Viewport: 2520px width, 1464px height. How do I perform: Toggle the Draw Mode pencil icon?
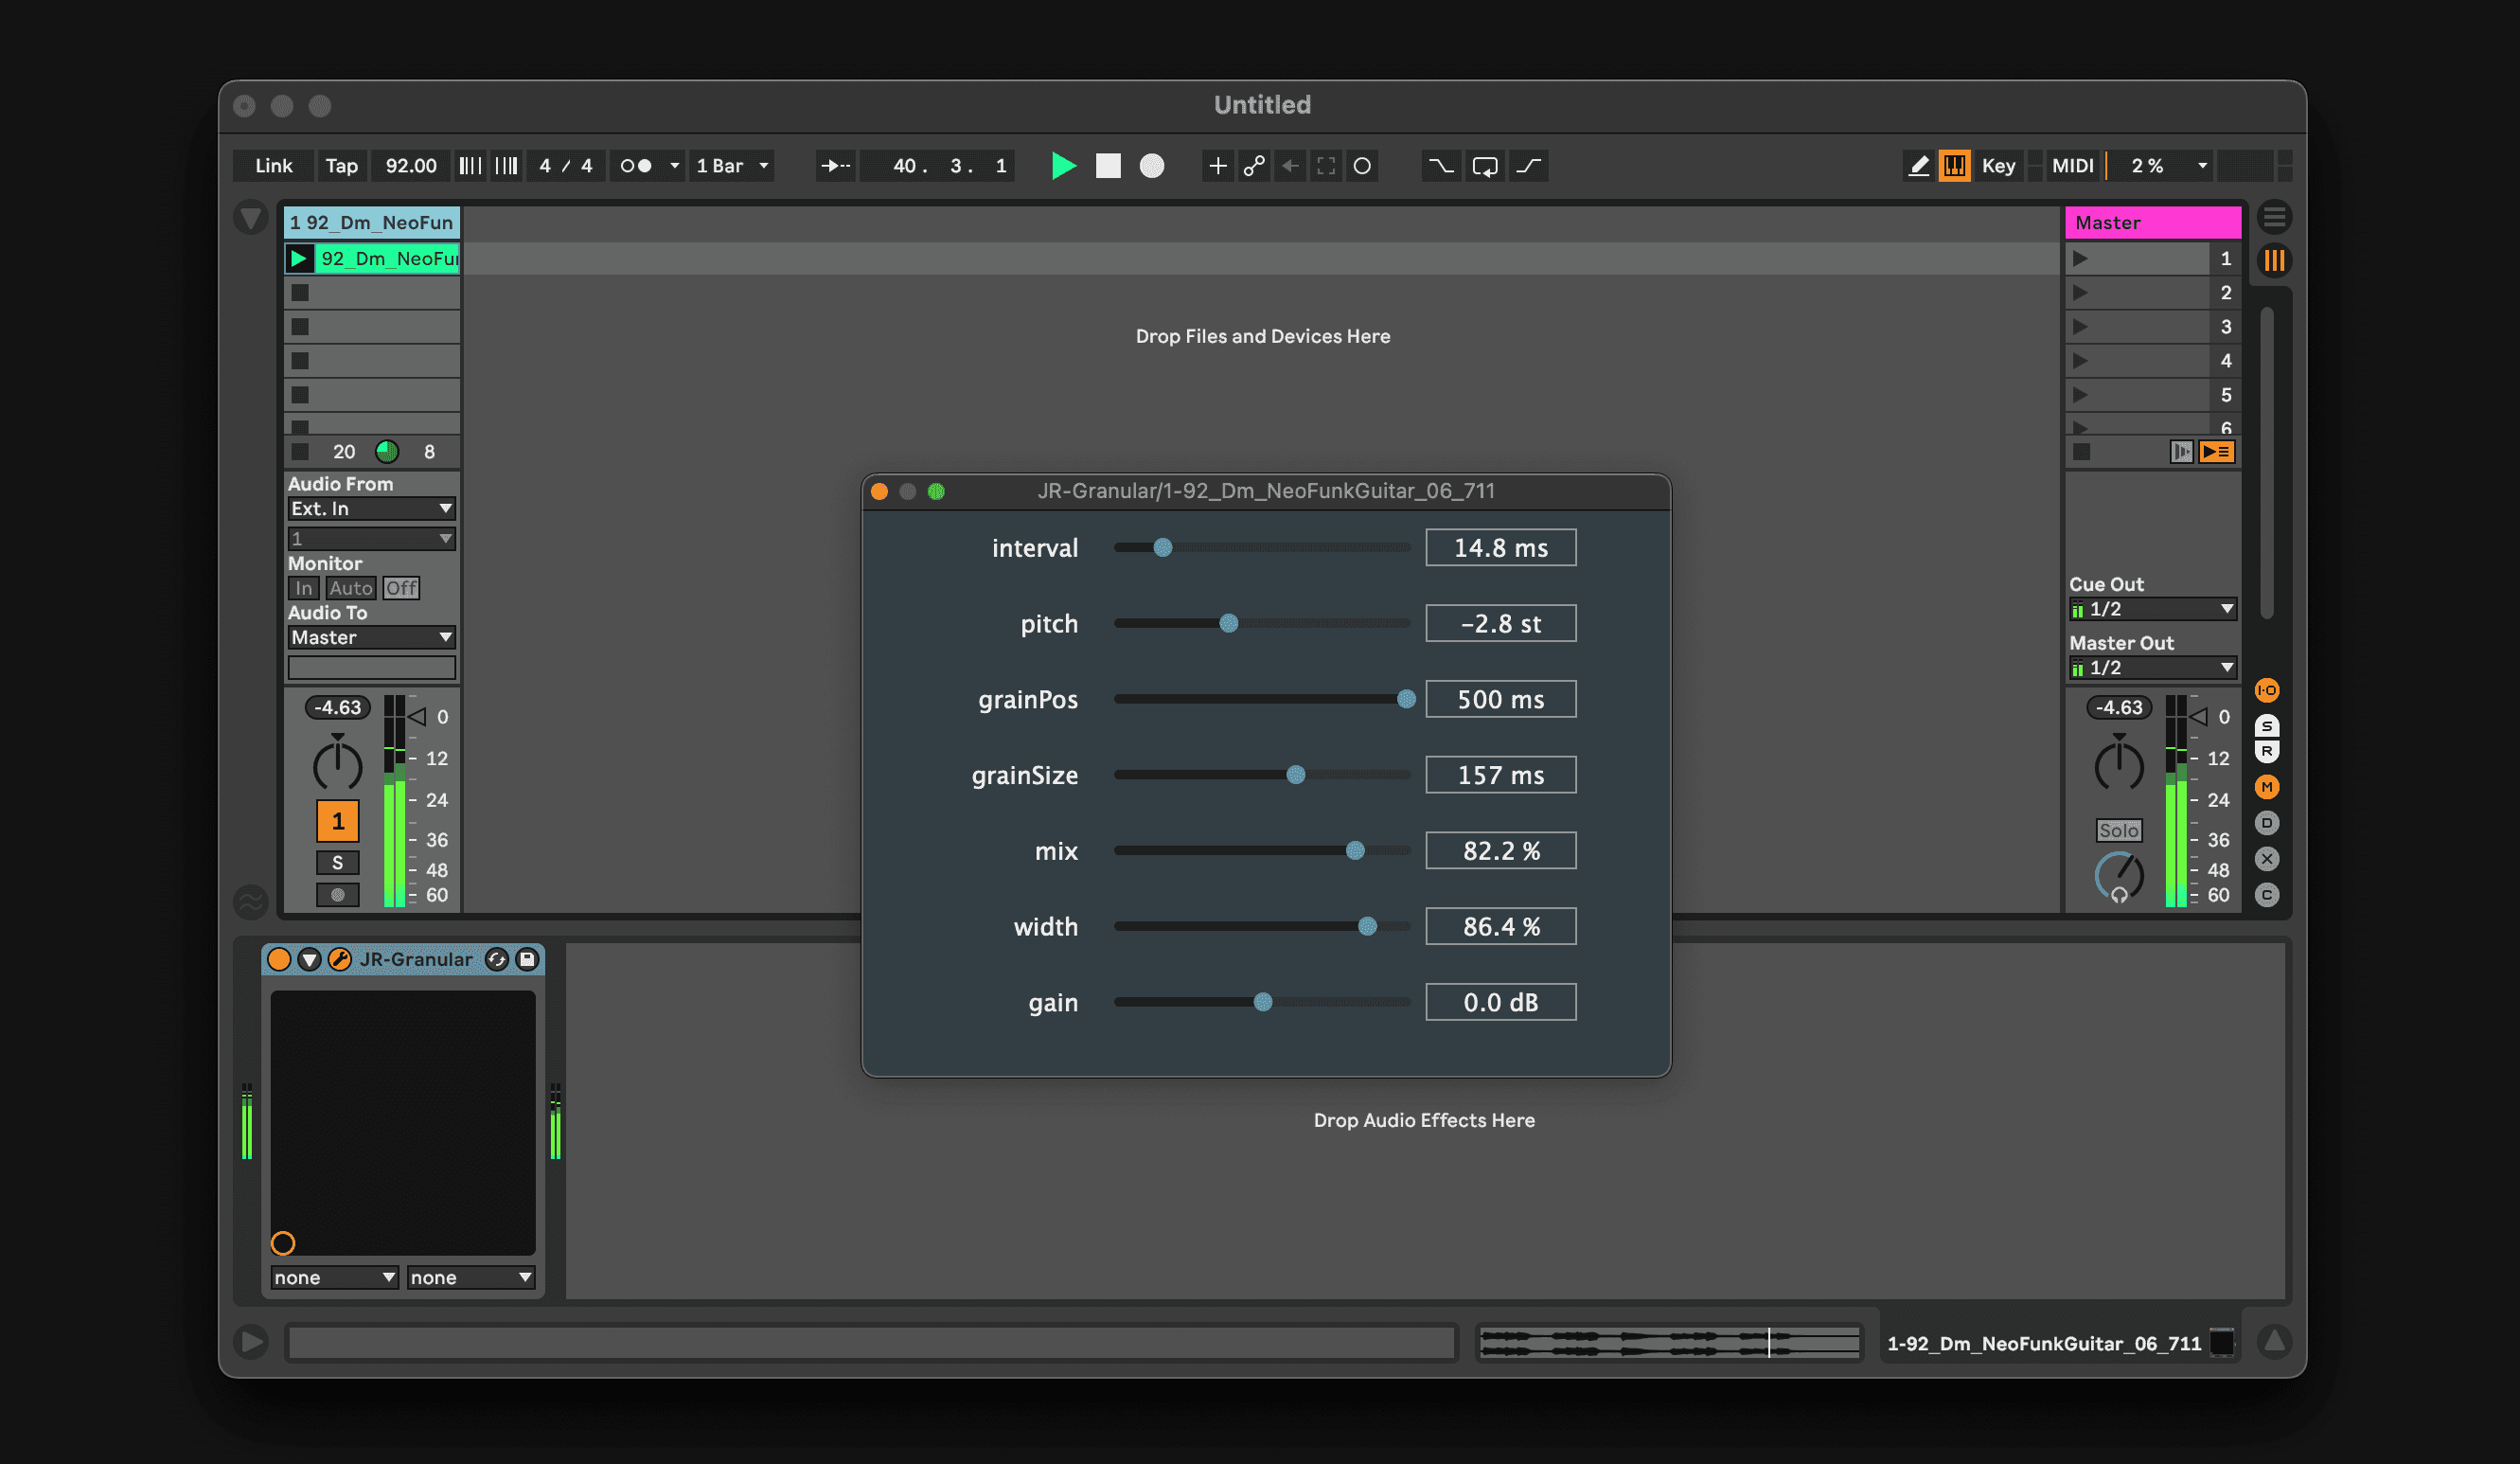pyautogui.click(x=1917, y=166)
